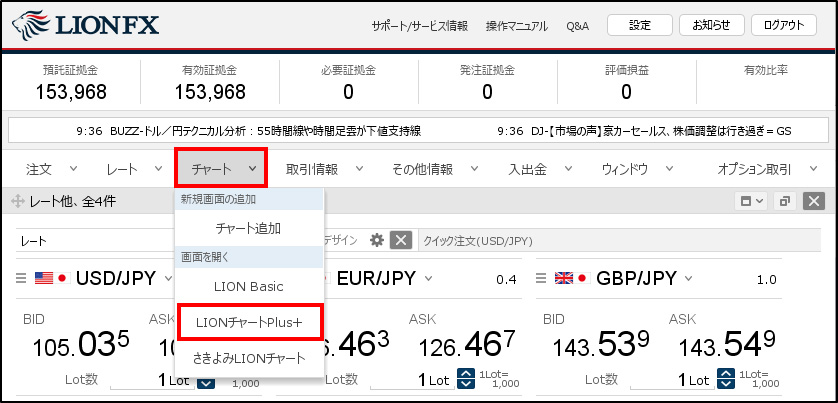Click the チャート menu
The image size is (838, 403).
coord(221,168)
